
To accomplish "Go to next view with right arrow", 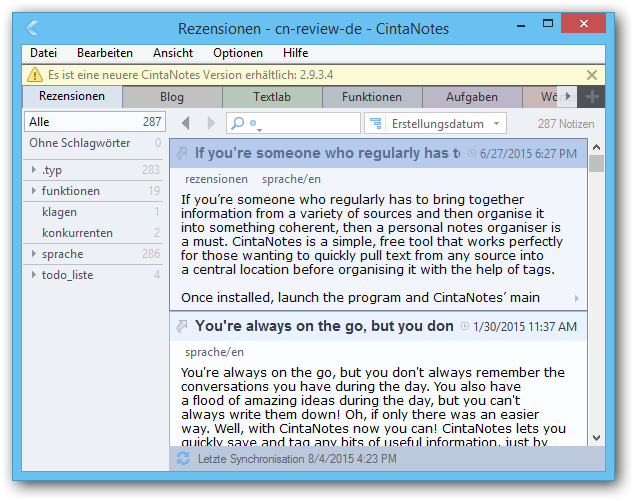I will click(211, 123).
